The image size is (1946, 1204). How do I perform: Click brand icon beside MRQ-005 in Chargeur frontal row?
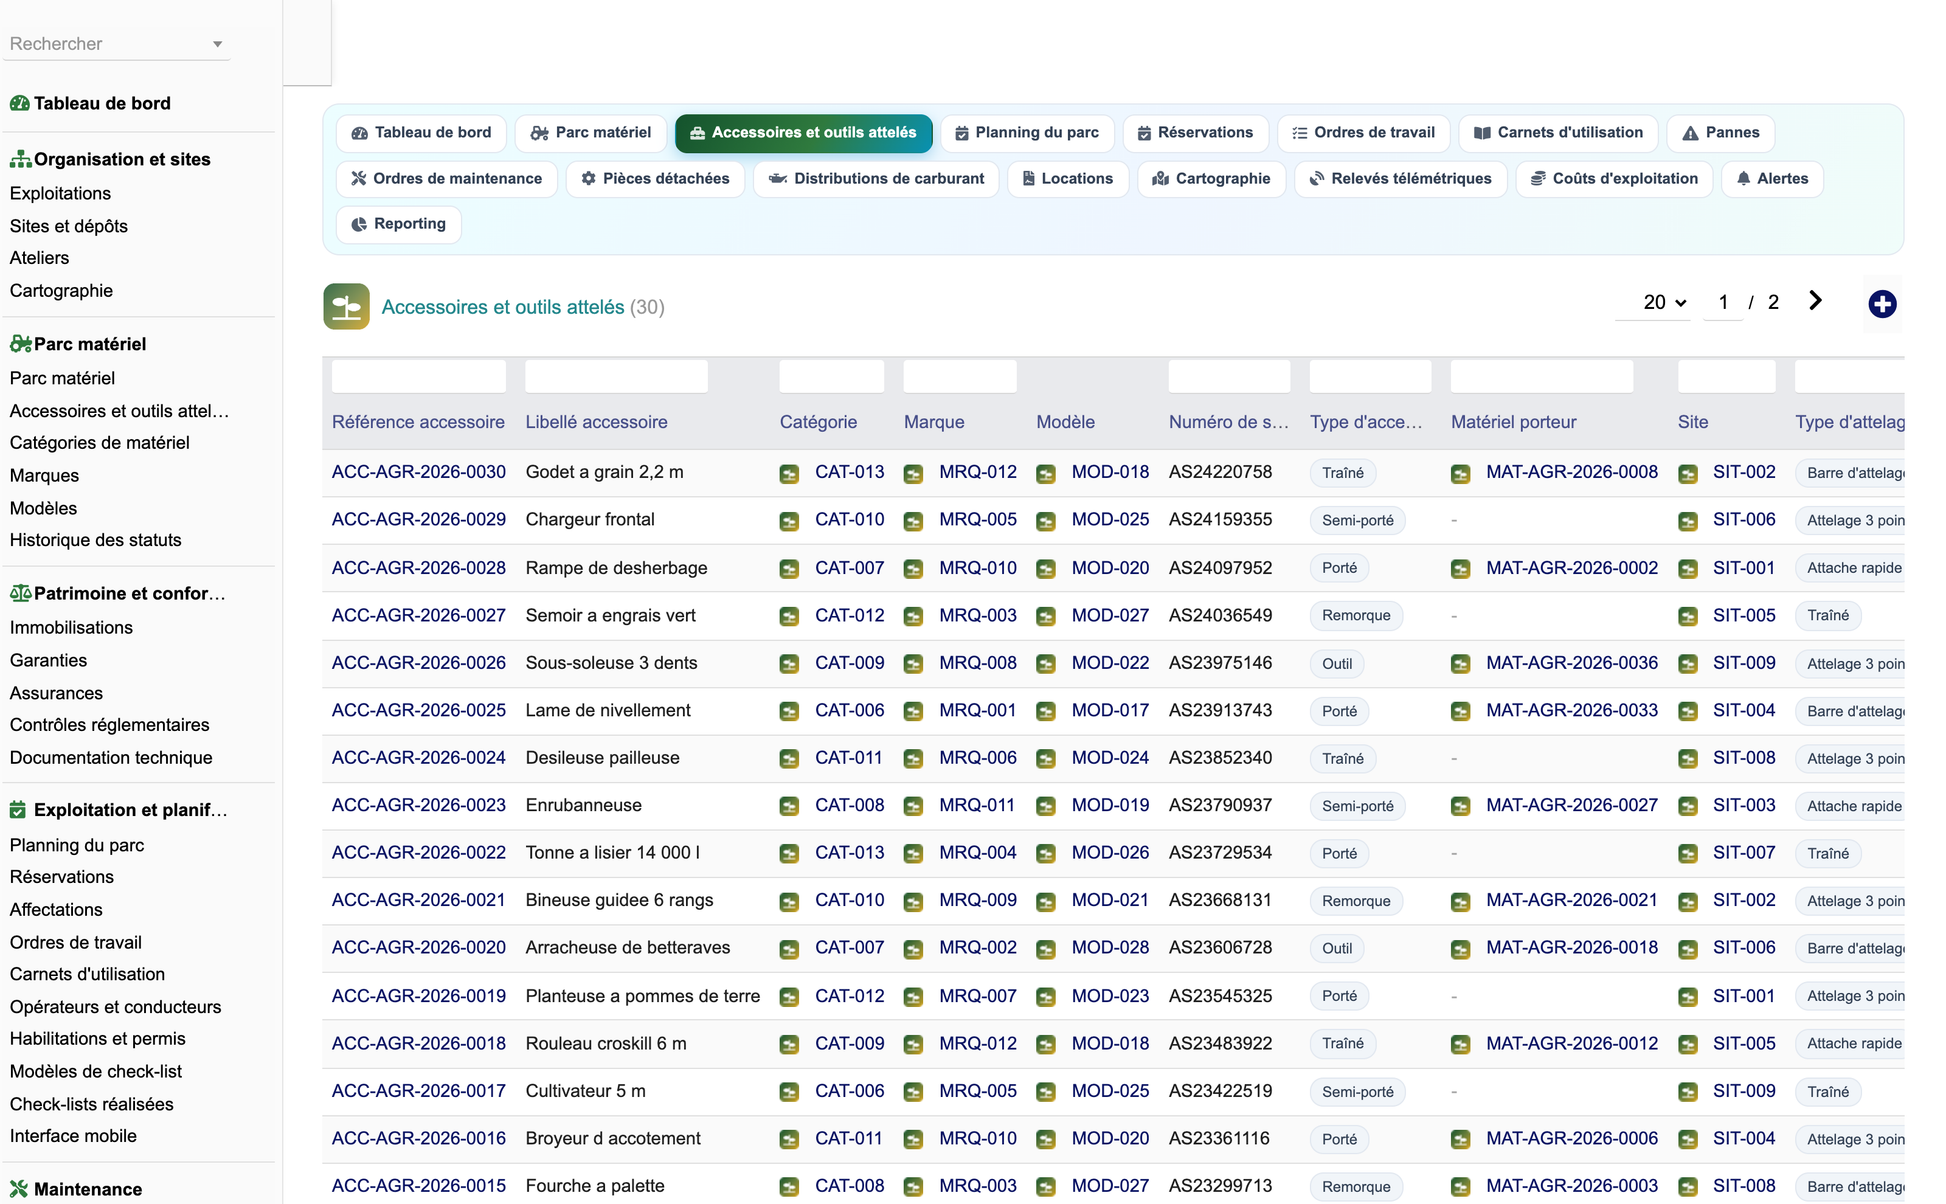(x=913, y=521)
